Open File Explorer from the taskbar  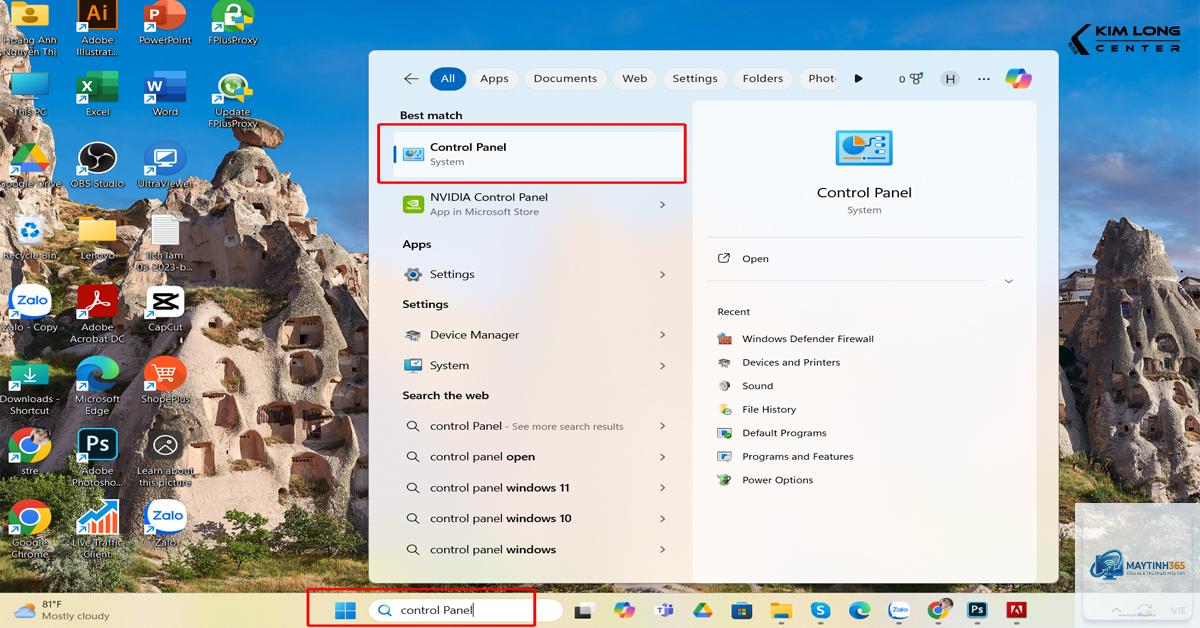point(781,610)
